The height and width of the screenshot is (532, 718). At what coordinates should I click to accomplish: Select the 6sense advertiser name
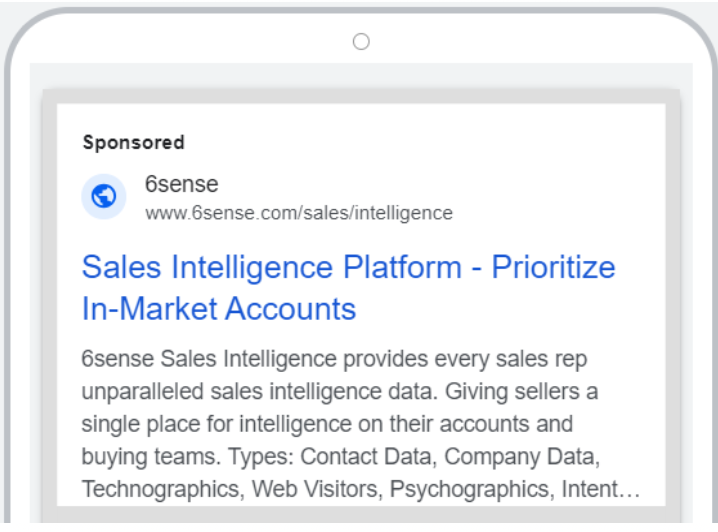182,184
